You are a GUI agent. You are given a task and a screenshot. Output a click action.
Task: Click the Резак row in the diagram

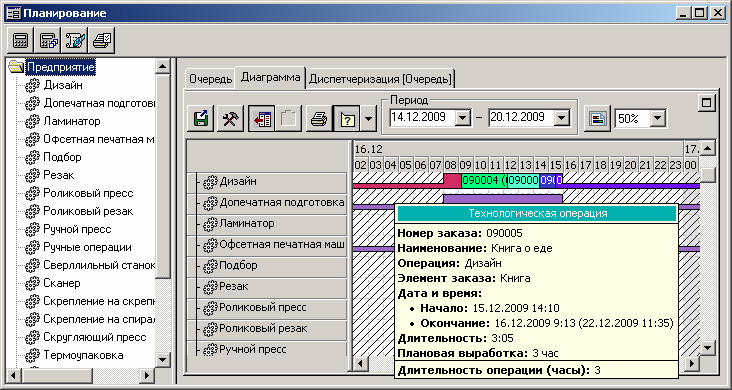point(267,287)
